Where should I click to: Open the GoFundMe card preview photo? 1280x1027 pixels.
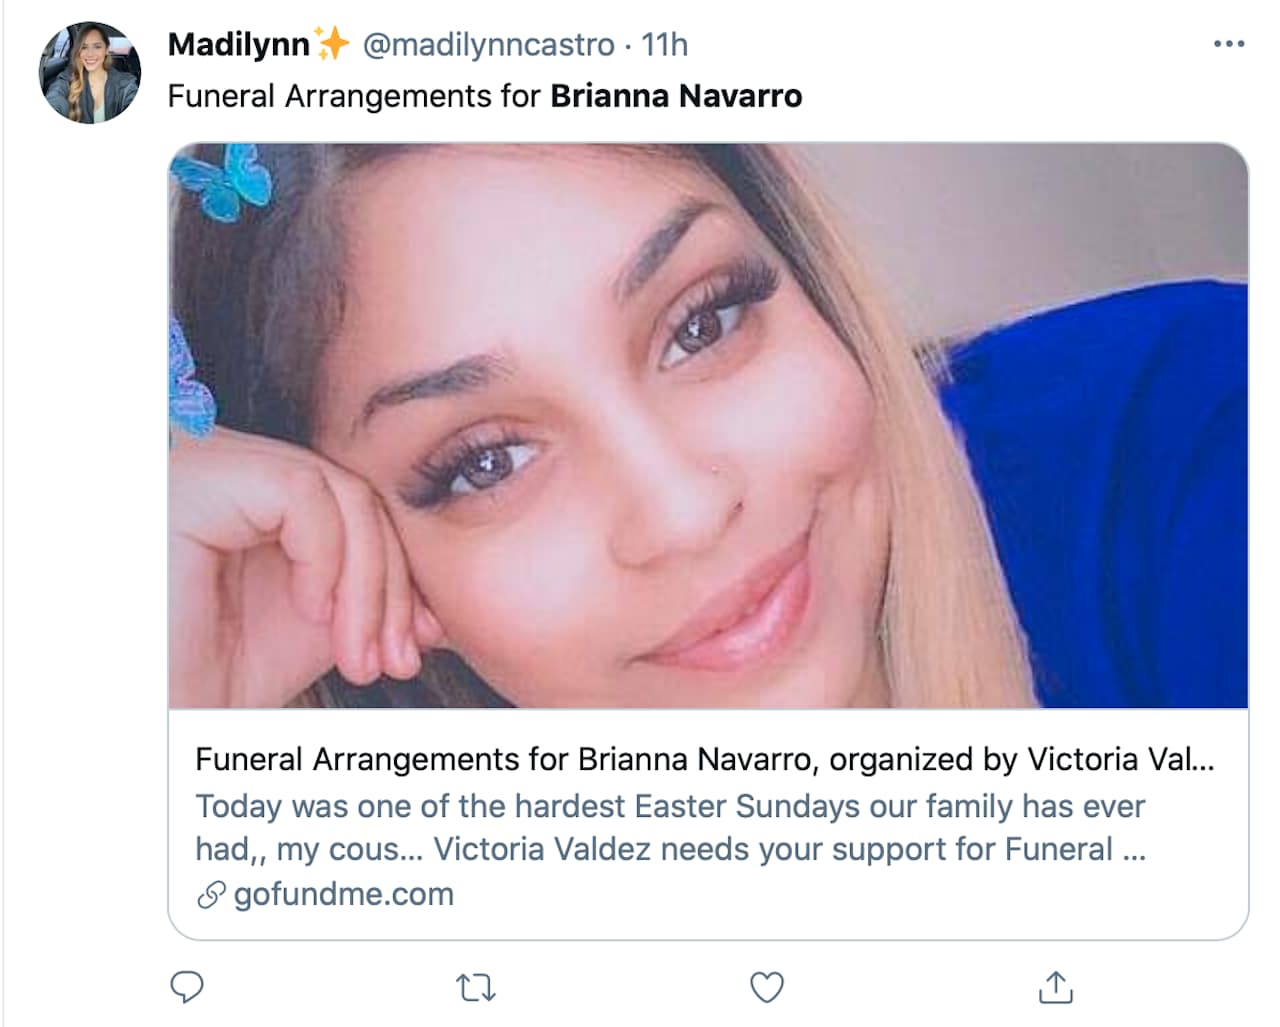tap(708, 425)
